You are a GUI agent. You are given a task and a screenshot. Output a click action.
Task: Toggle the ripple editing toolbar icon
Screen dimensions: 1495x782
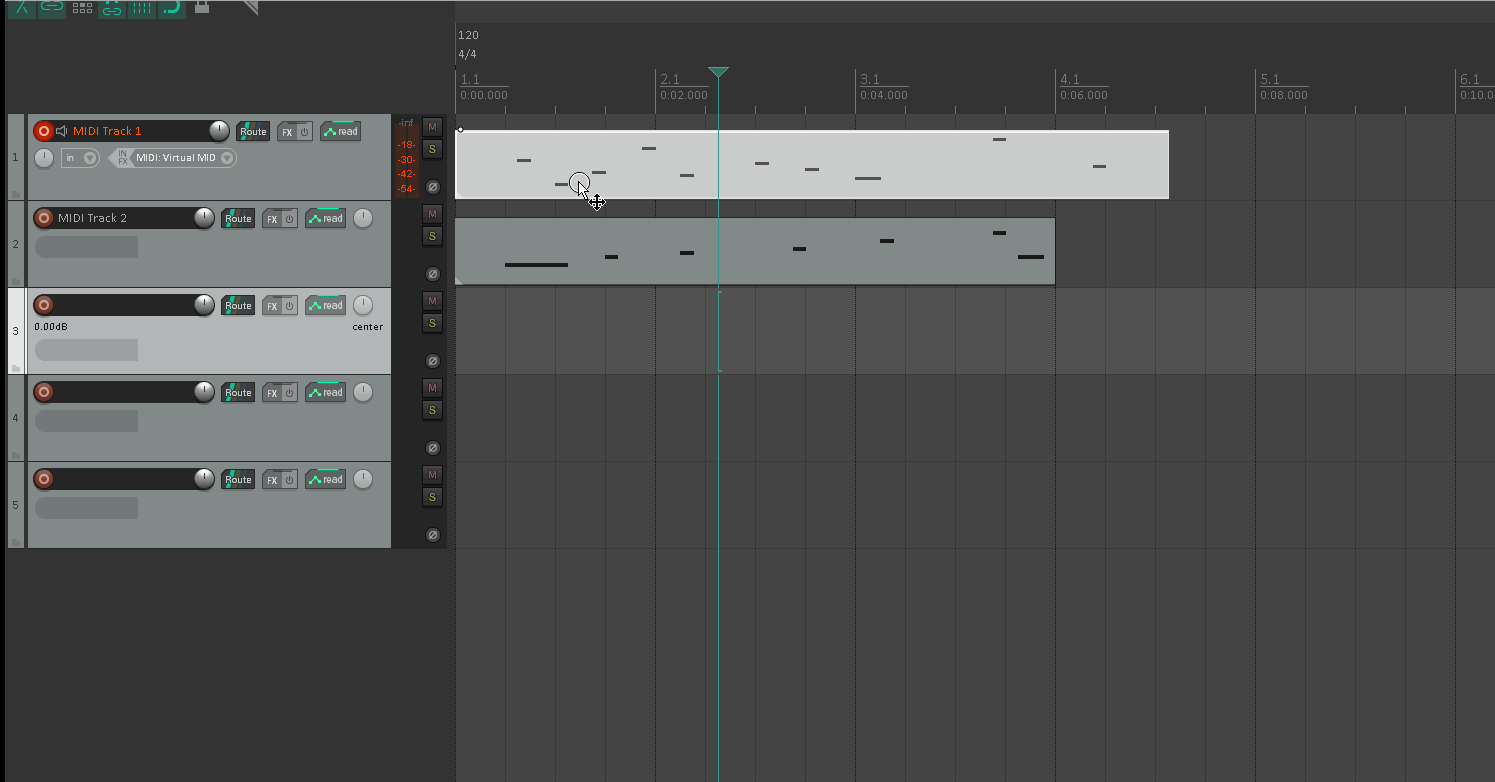tap(82, 7)
